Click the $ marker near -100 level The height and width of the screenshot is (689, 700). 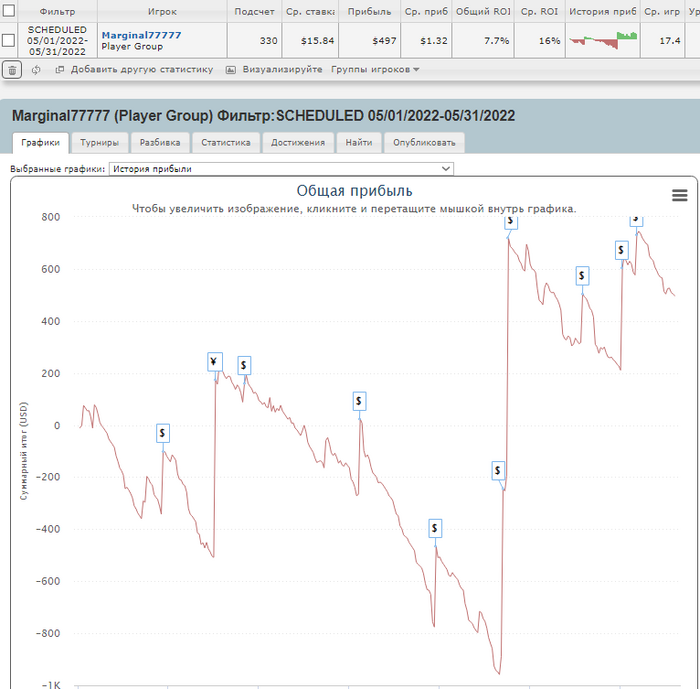pos(162,433)
